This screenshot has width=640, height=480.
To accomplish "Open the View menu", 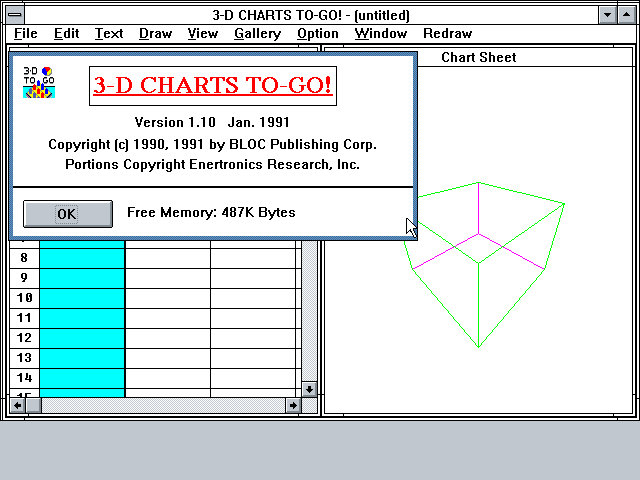I will coord(203,33).
